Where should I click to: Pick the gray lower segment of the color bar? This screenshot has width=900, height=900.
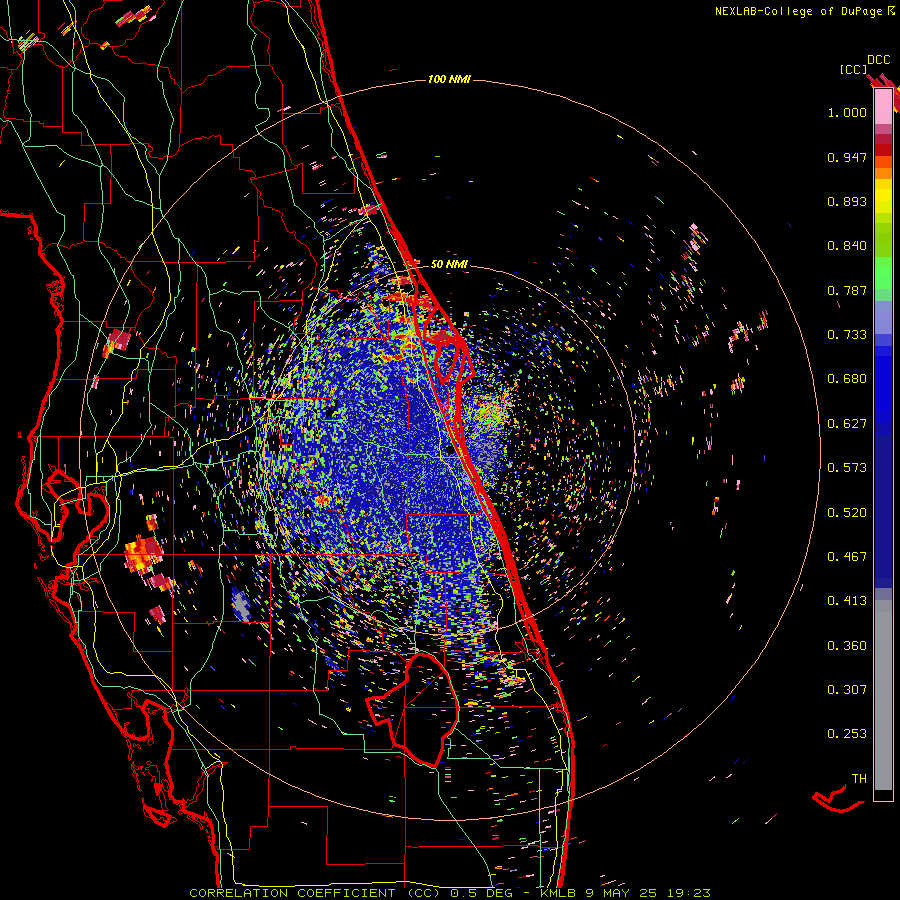pyautogui.click(x=883, y=695)
